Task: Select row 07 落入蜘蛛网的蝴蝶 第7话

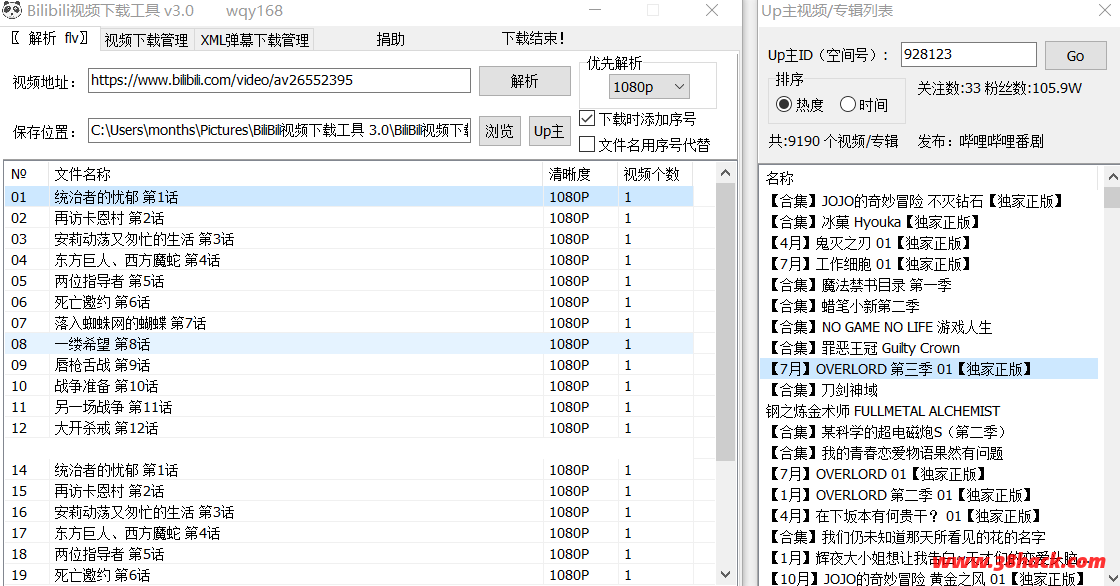Action: 349,323
